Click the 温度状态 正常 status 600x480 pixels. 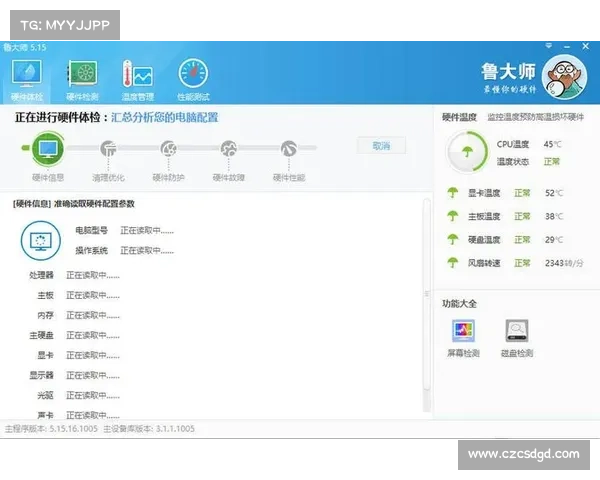[x=551, y=162]
